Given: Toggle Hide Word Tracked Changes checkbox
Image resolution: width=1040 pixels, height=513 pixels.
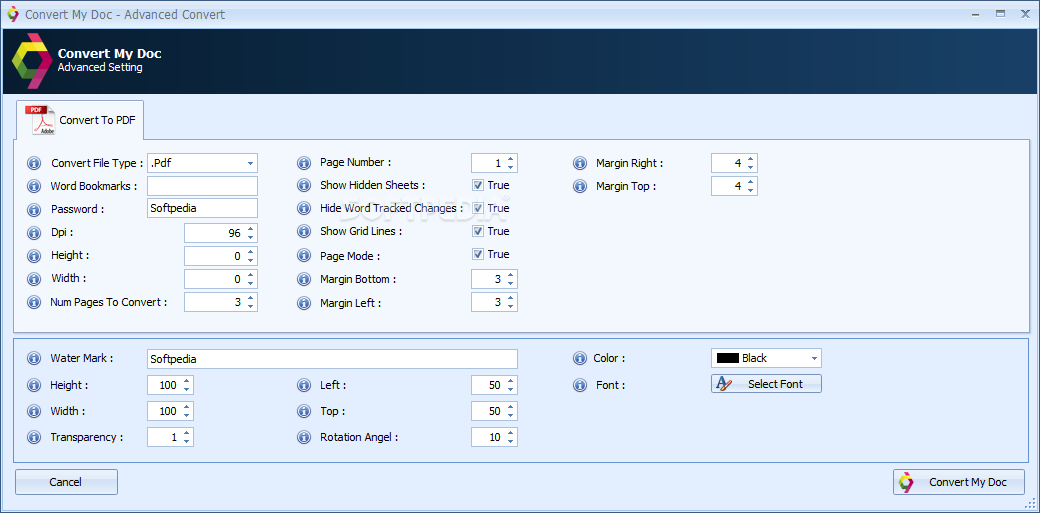Looking at the screenshot, I should click(478, 208).
